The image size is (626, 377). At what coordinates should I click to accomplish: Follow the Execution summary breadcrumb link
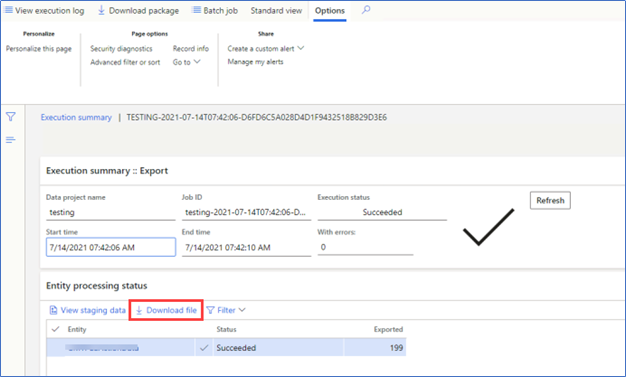[x=76, y=117]
